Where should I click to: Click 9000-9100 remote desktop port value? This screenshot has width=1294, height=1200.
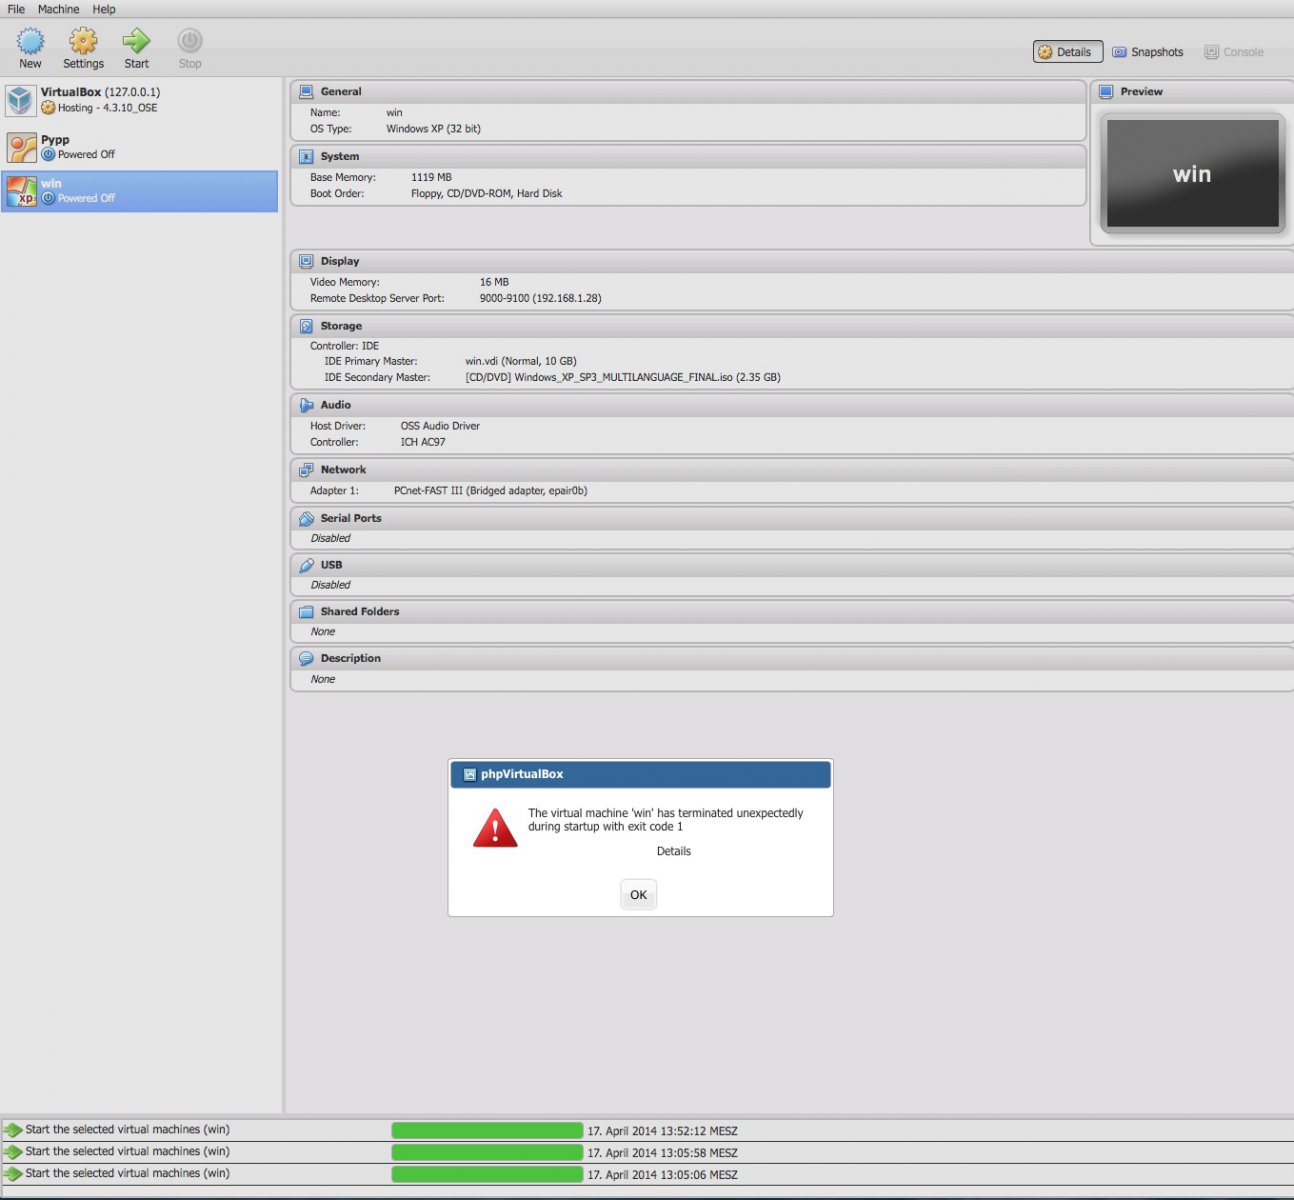click(x=540, y=298)
